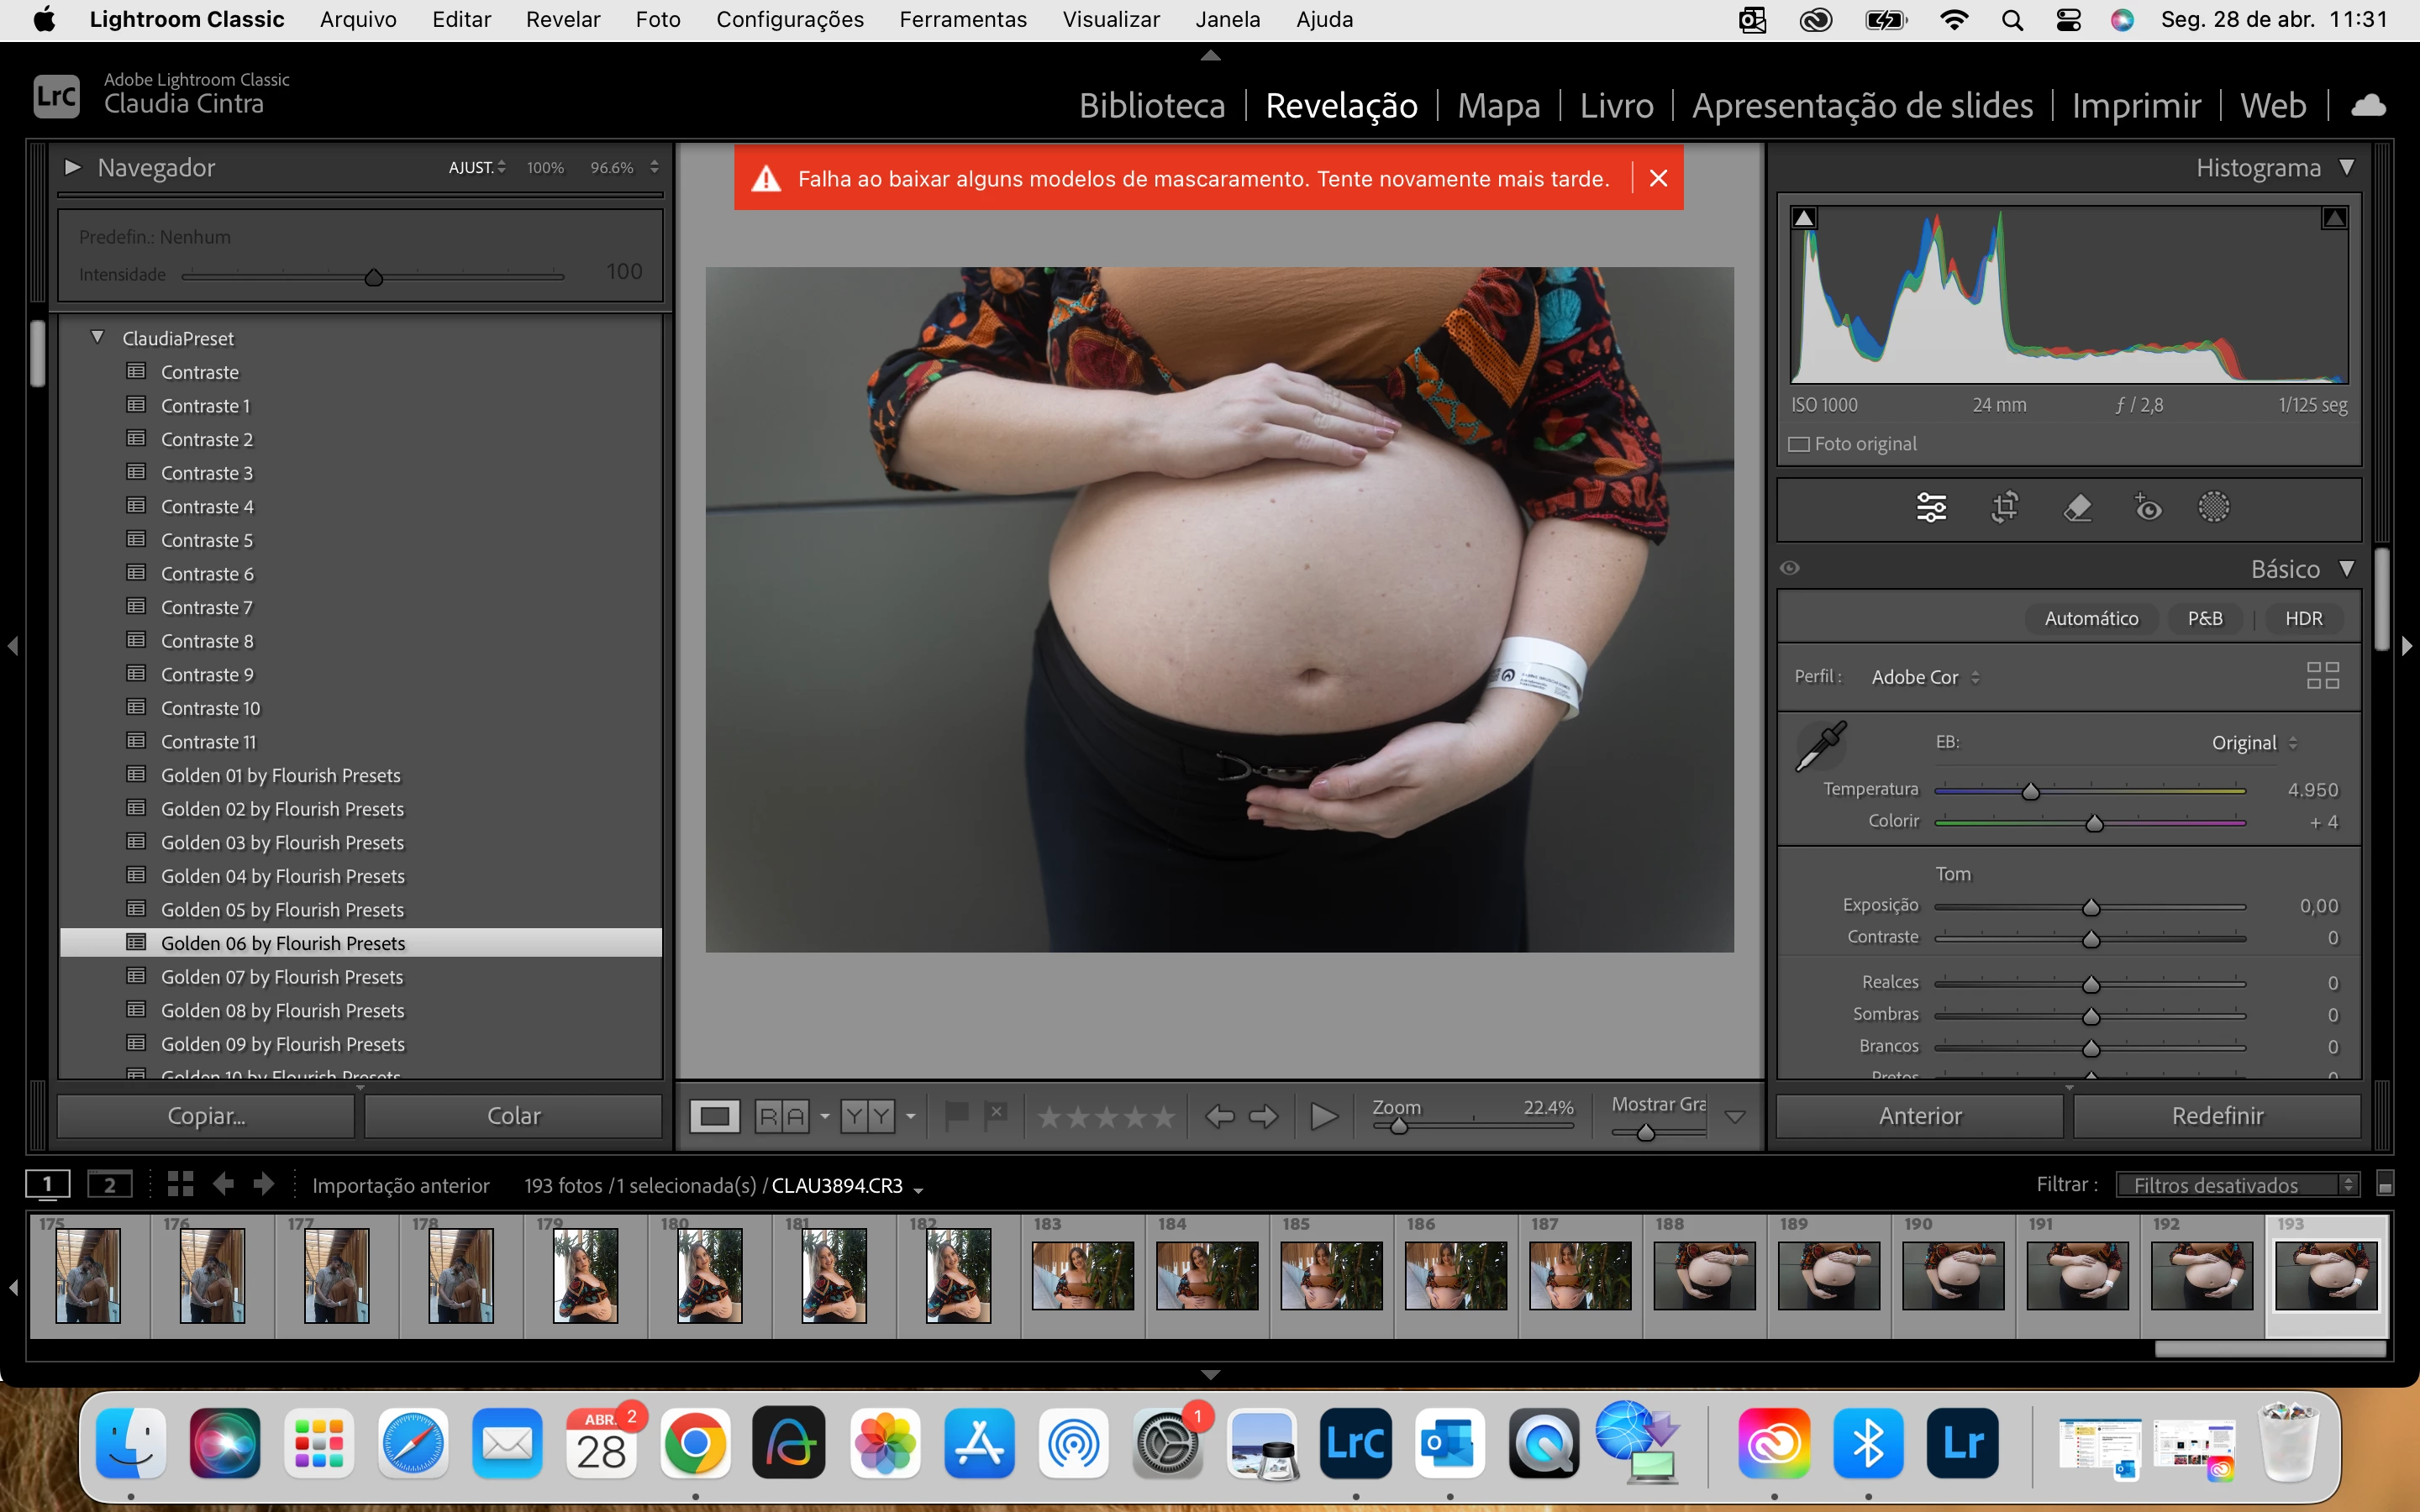2420x1512 pixels.
Task: Open the Revelar menu
Action: (x=562, y=19)
